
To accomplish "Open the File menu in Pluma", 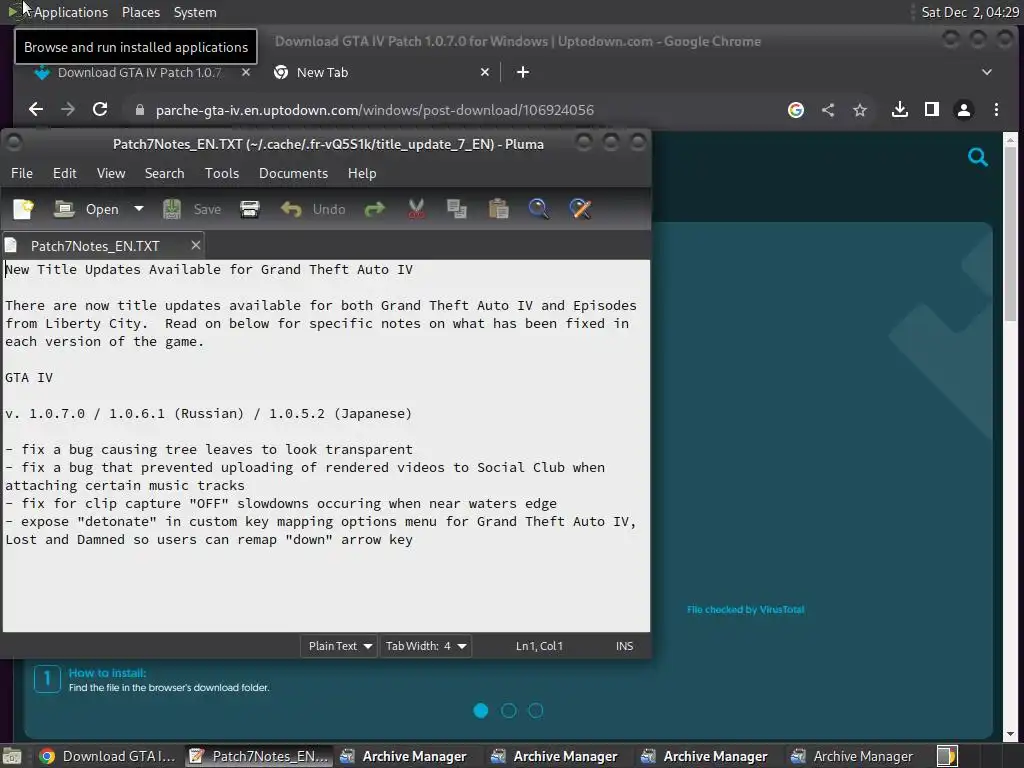I will tap(22, 173).
